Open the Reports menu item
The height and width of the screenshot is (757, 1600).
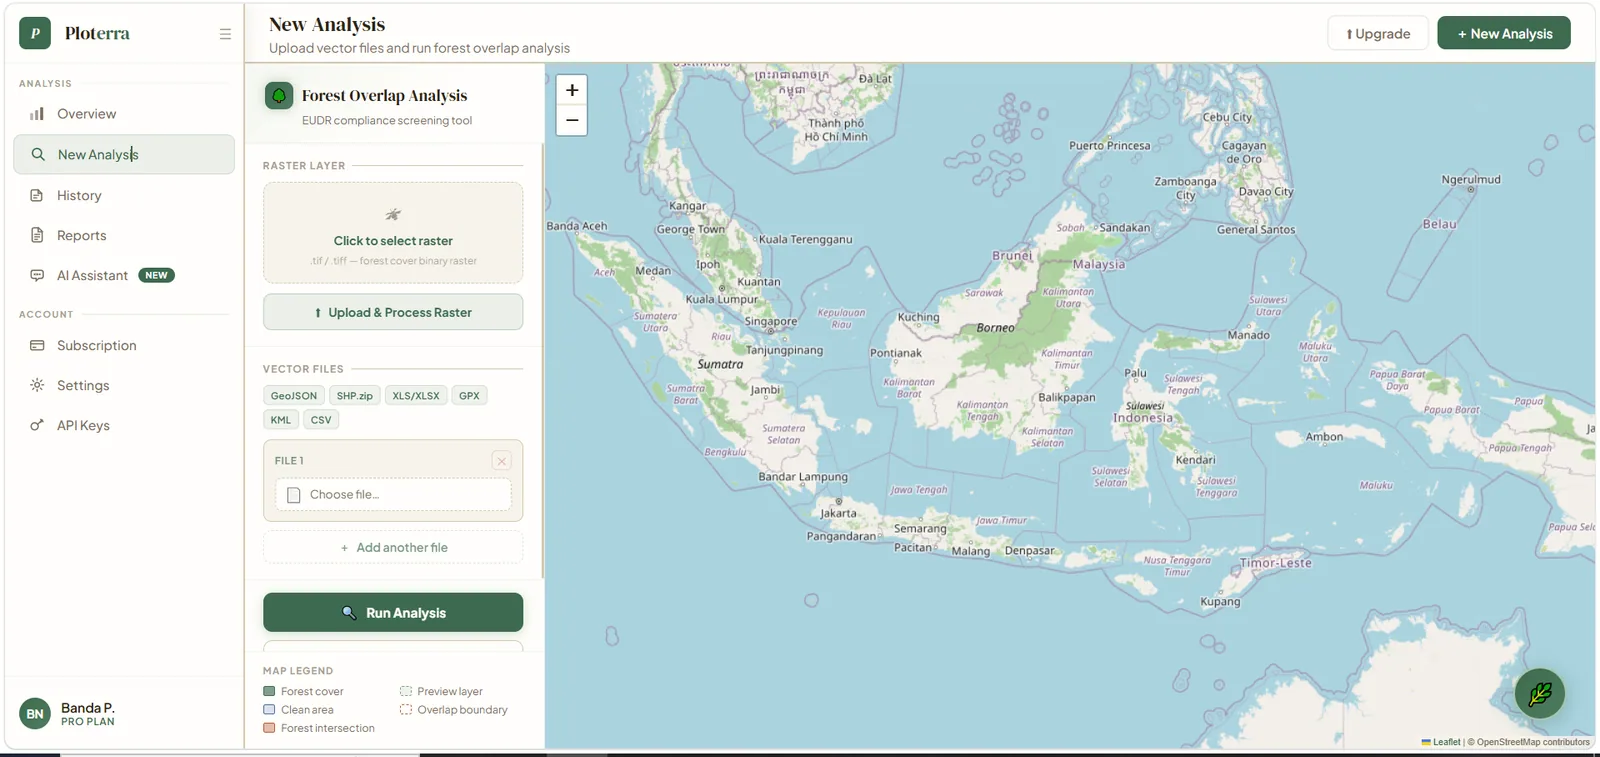pos(124,235)
